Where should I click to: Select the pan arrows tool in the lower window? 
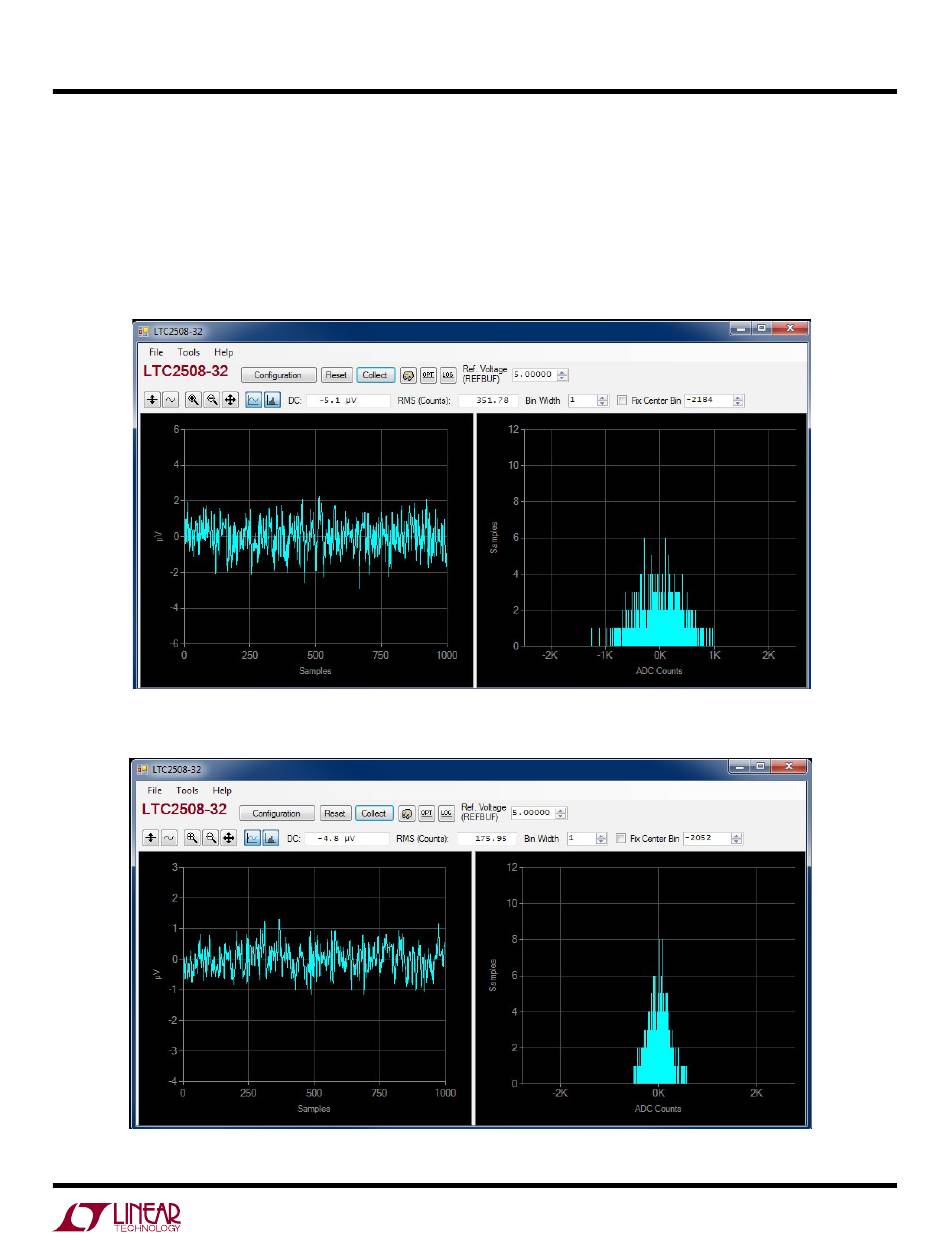[x=229, y=838]
